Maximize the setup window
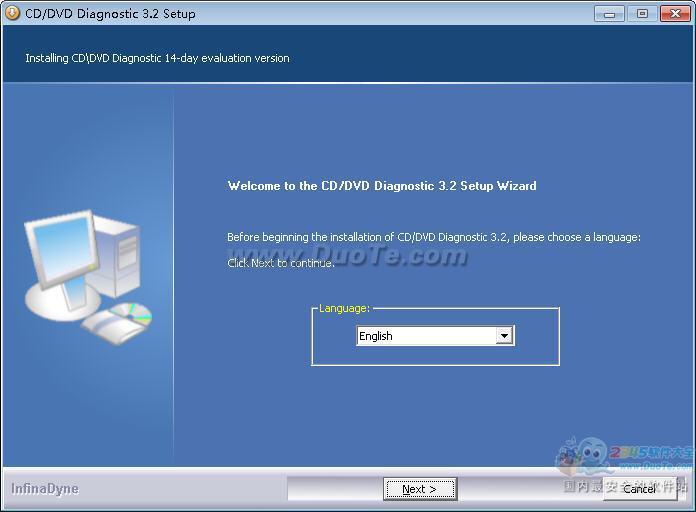 (x=642, y=13)
